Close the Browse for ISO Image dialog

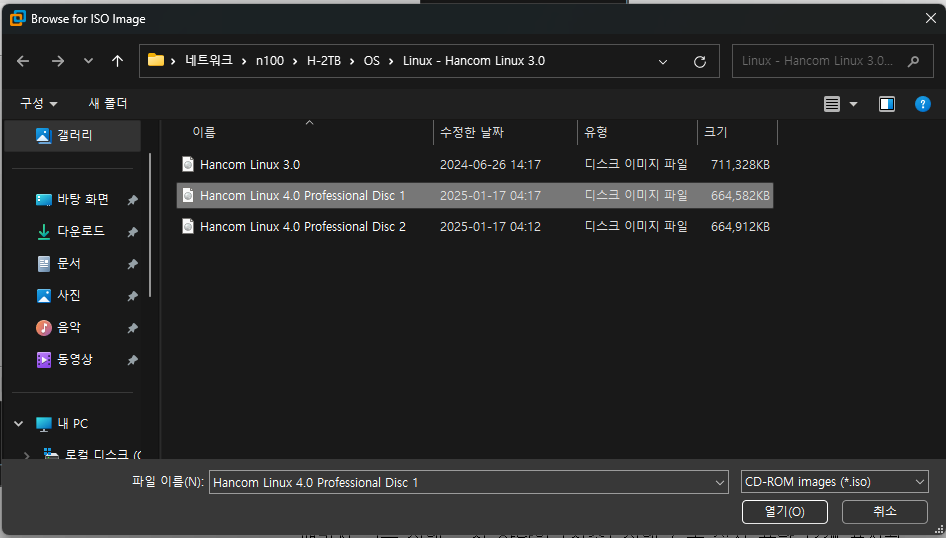930,19
